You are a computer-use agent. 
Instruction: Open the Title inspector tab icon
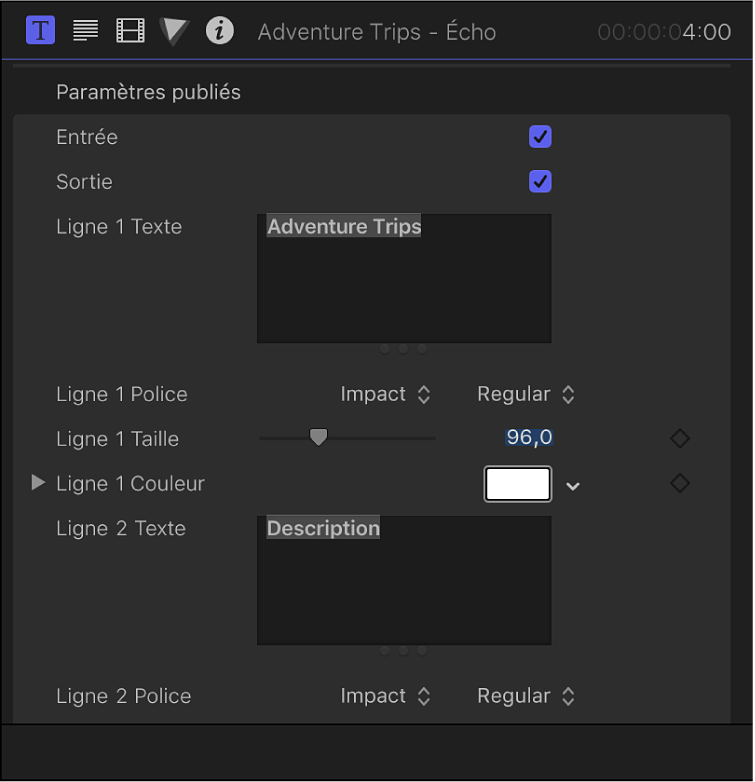tap(40, 30)
